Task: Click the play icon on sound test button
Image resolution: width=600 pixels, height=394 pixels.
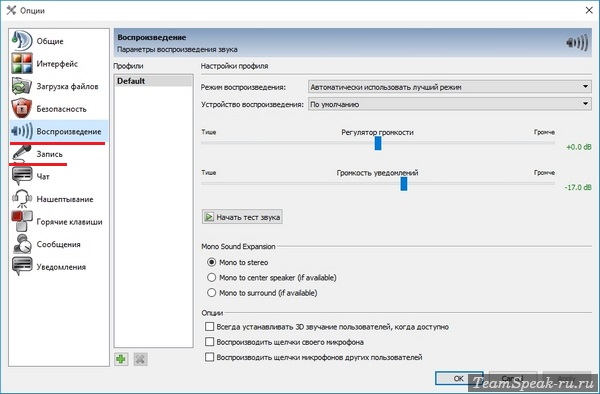Action: [209, 217]
